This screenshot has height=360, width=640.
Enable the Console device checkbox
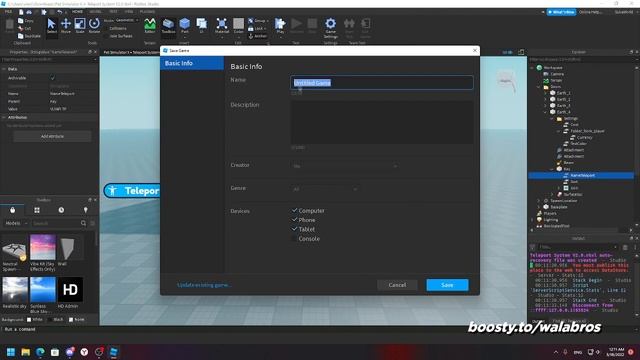294,238
